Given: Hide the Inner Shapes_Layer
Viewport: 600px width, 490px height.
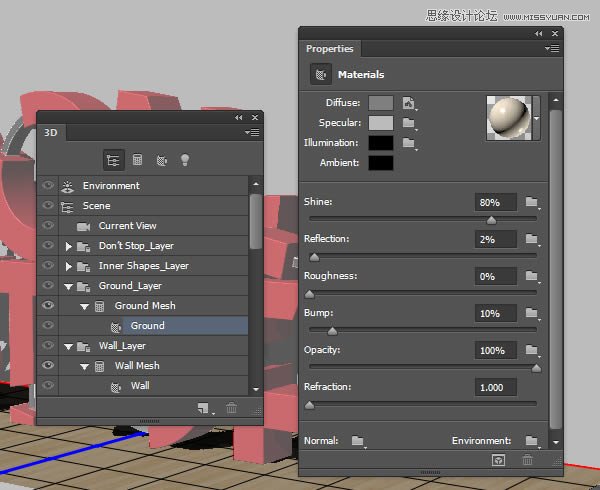Looking at the screenshot, I should click(48, 265).
